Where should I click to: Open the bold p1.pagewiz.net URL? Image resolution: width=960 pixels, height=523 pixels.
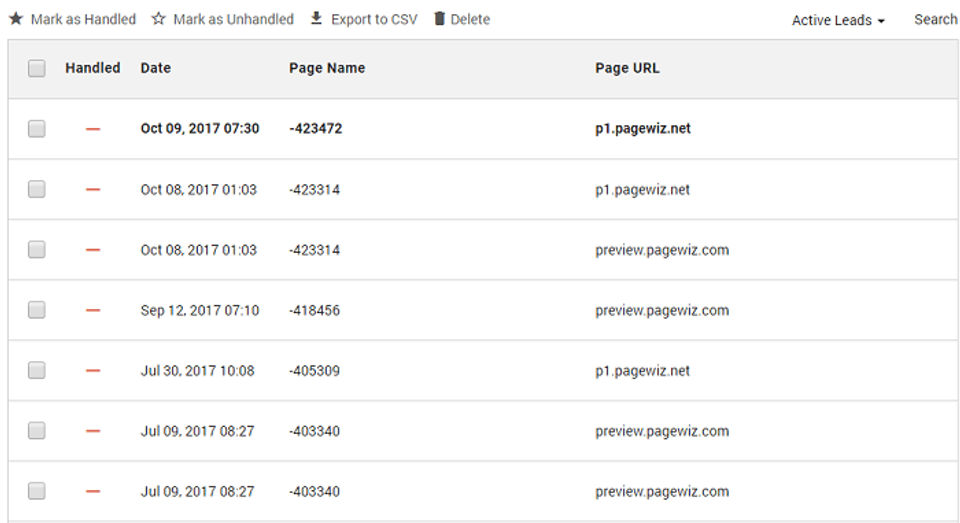point(642,129)
